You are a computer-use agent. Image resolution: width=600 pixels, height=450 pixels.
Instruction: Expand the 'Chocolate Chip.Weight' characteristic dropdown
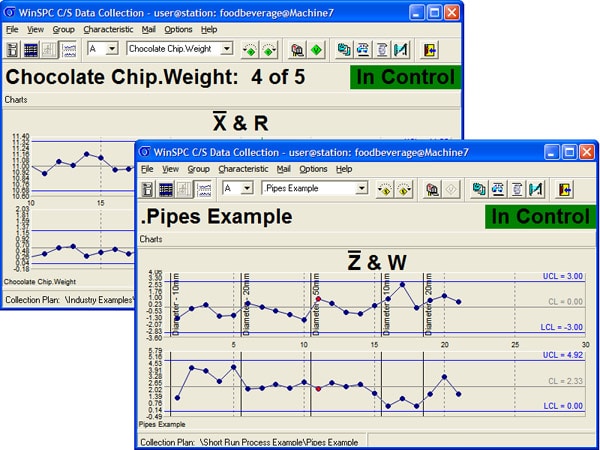coord(227,48)
